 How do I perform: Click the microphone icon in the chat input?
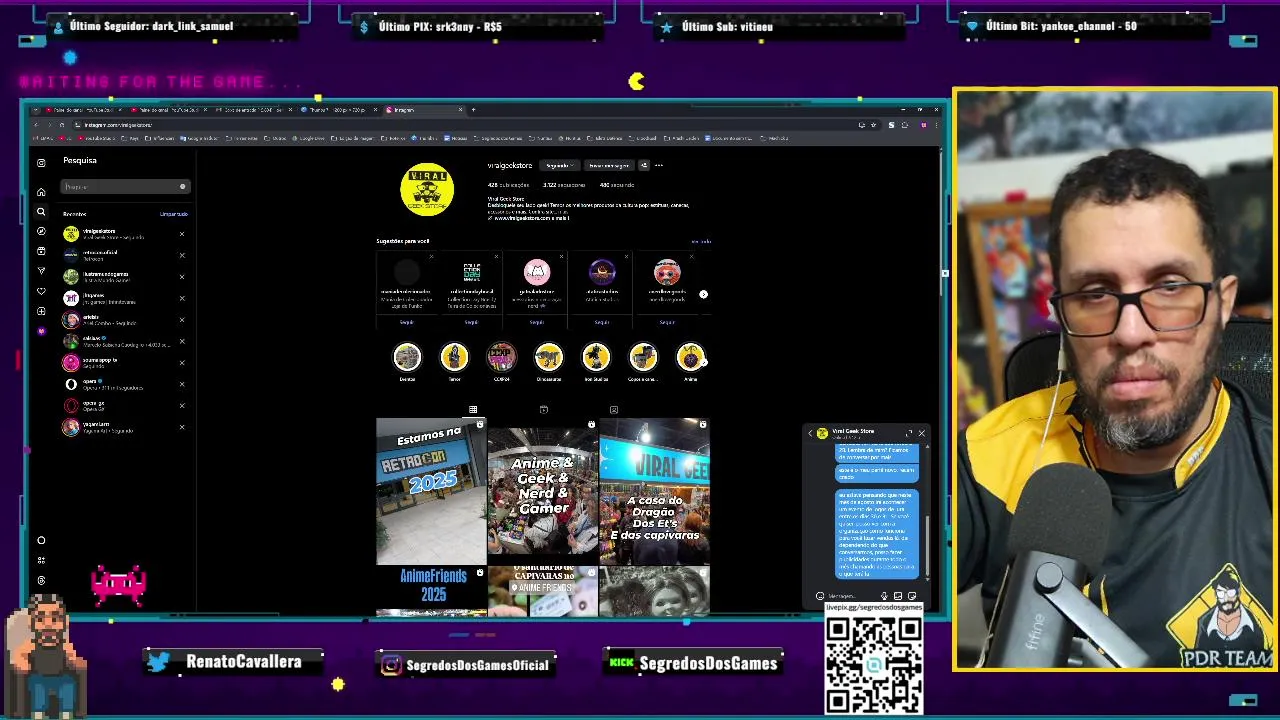(884, 596)
